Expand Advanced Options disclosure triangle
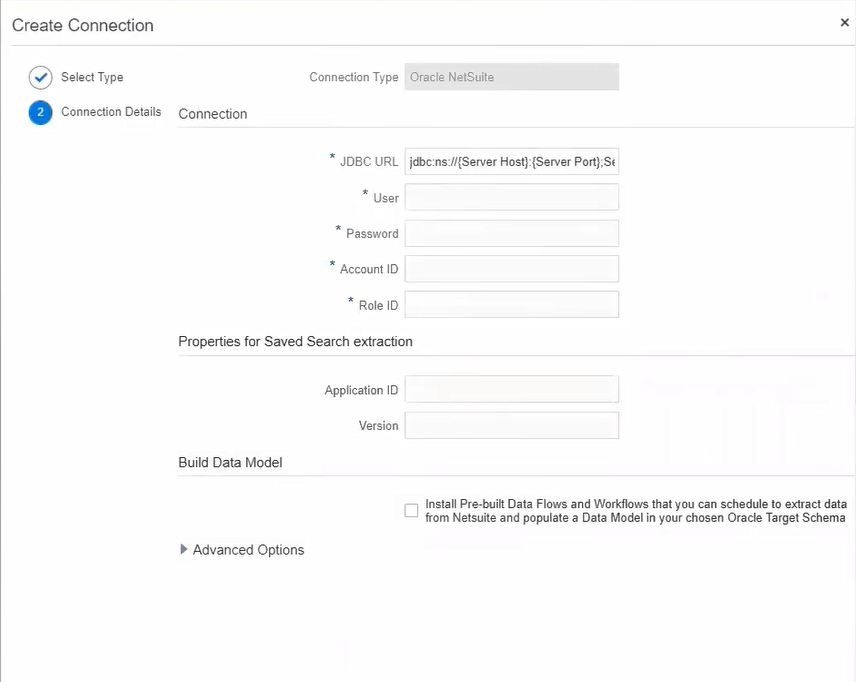The image size is (856, 682). pyautogui.click(x=183, y=550)
